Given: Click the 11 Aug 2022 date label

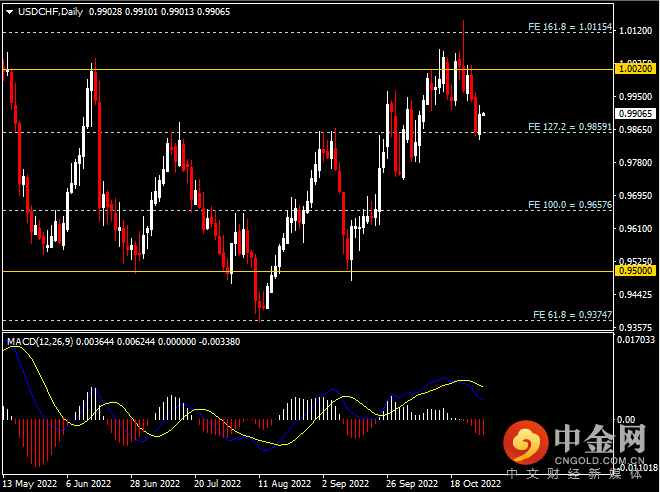Looking at the screenshot, I should [285, 484].
